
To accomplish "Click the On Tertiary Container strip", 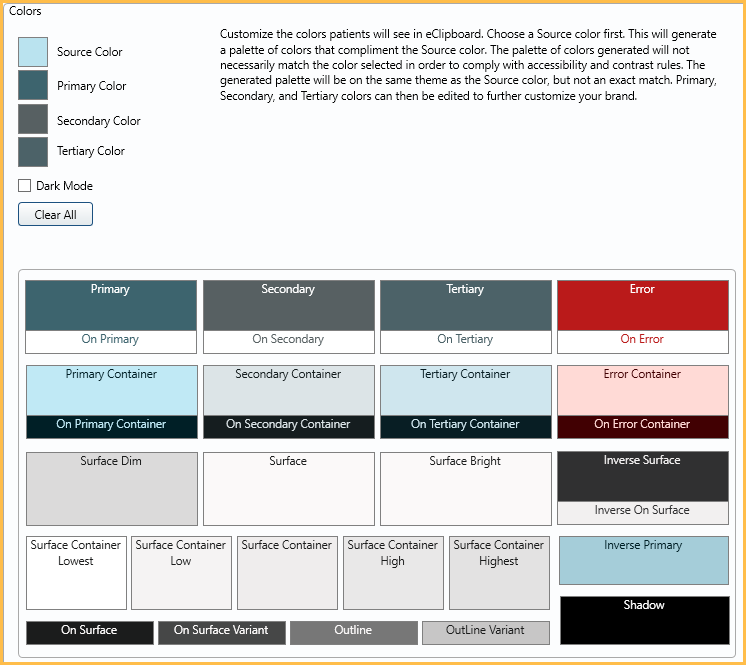I will click(465, 425).
